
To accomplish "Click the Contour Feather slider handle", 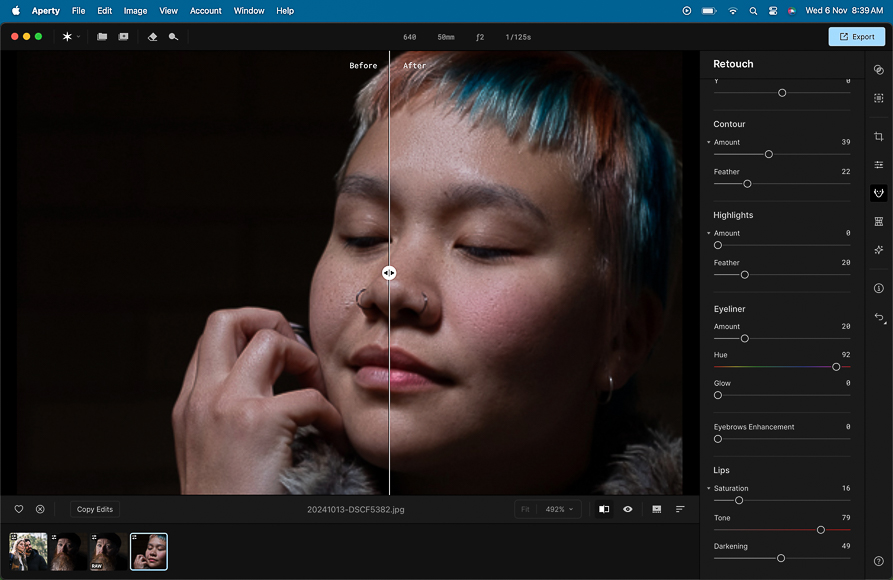I will click(x=747, y=184).
